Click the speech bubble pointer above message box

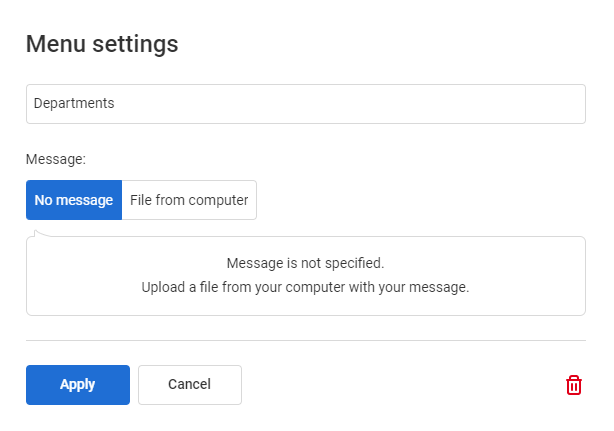point(42,233)
